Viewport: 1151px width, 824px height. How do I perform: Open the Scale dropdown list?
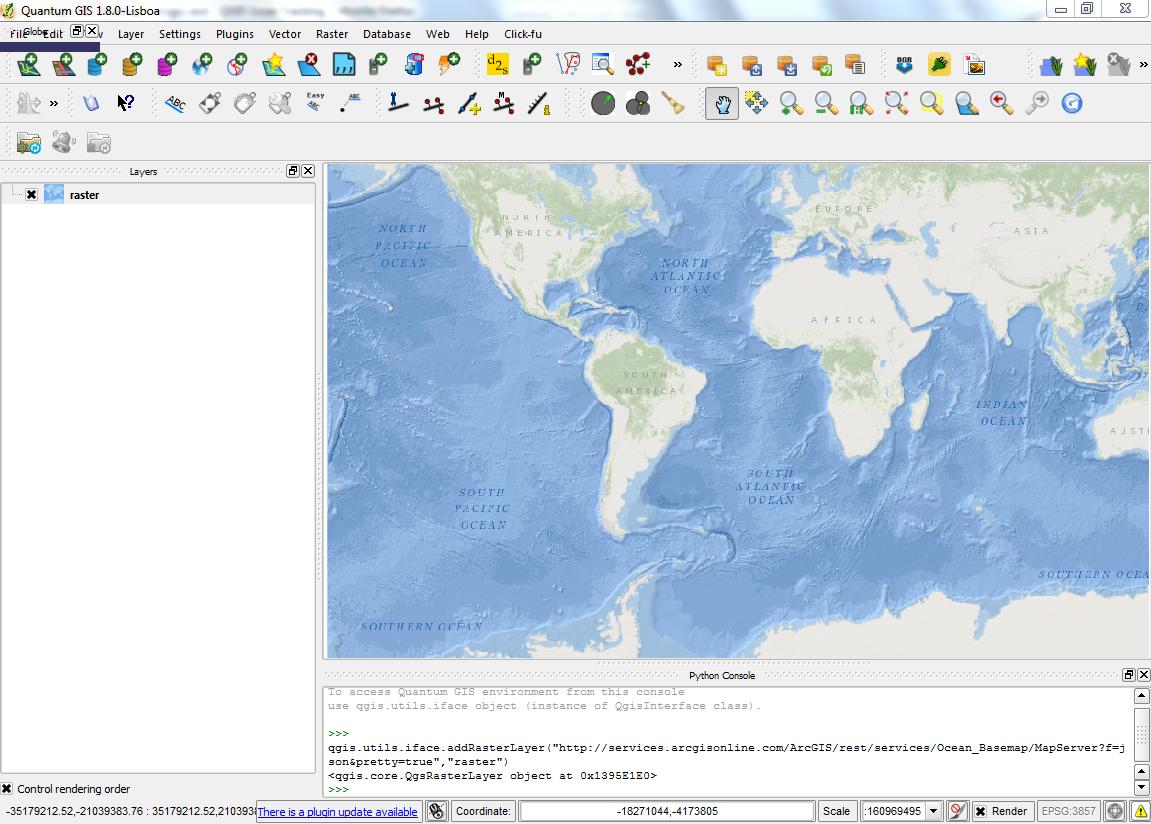[934, 811]
